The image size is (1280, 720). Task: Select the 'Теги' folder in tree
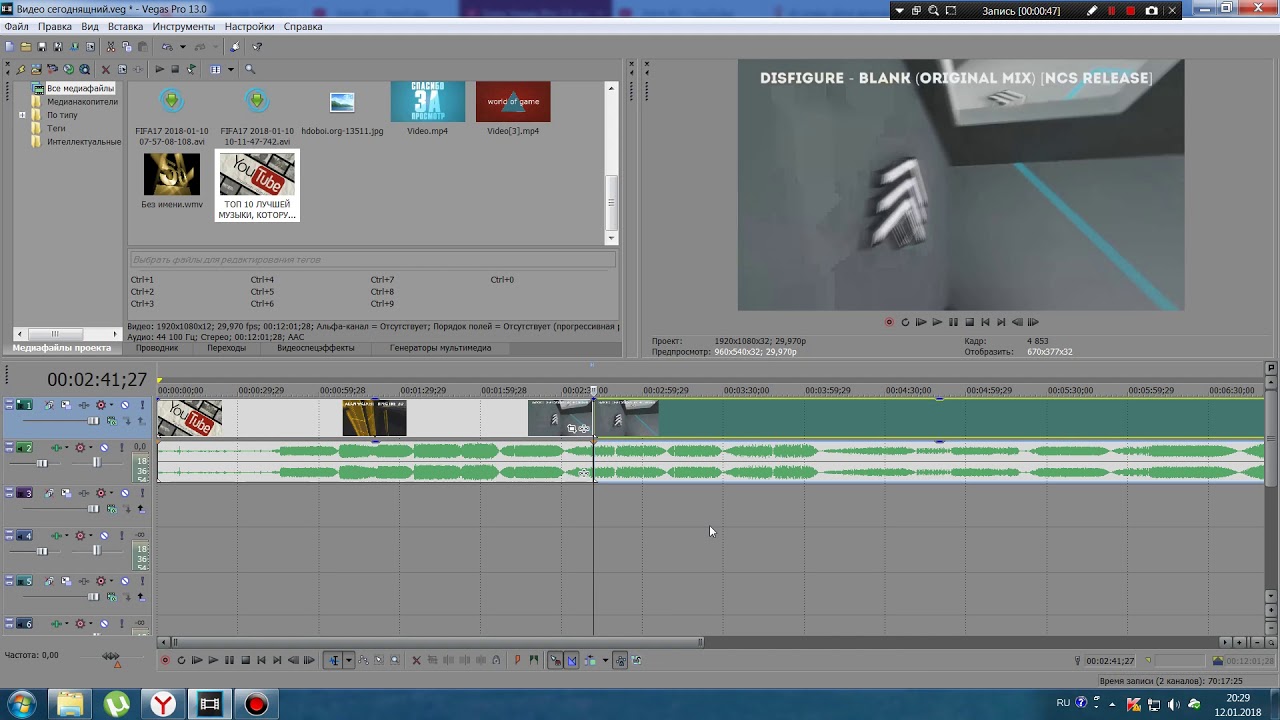coord(56,128)
